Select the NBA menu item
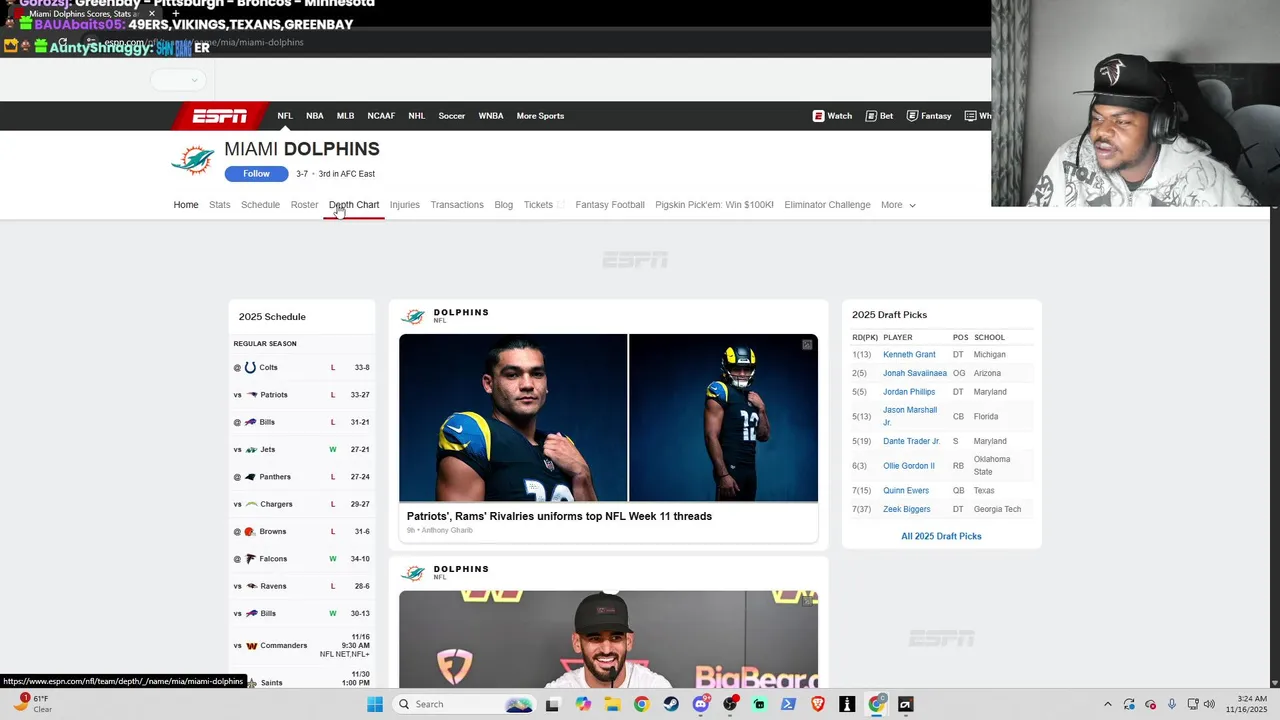 click(315, 116)
